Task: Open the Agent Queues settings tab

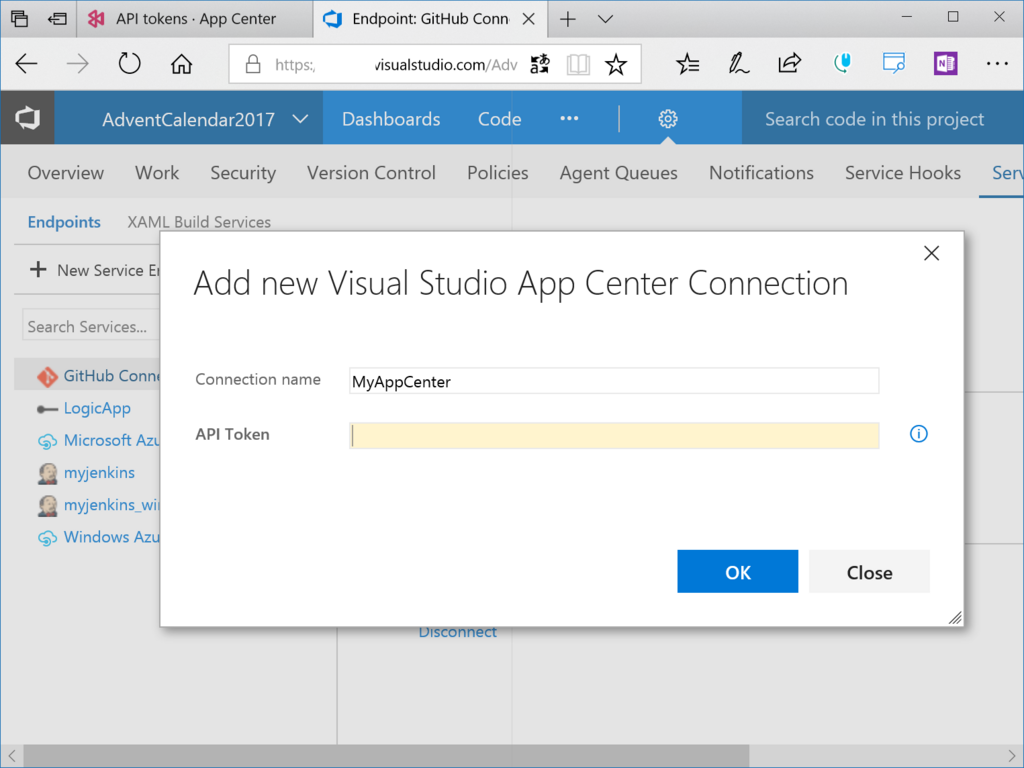Action: pyautogui.click(x=618, y=173)
